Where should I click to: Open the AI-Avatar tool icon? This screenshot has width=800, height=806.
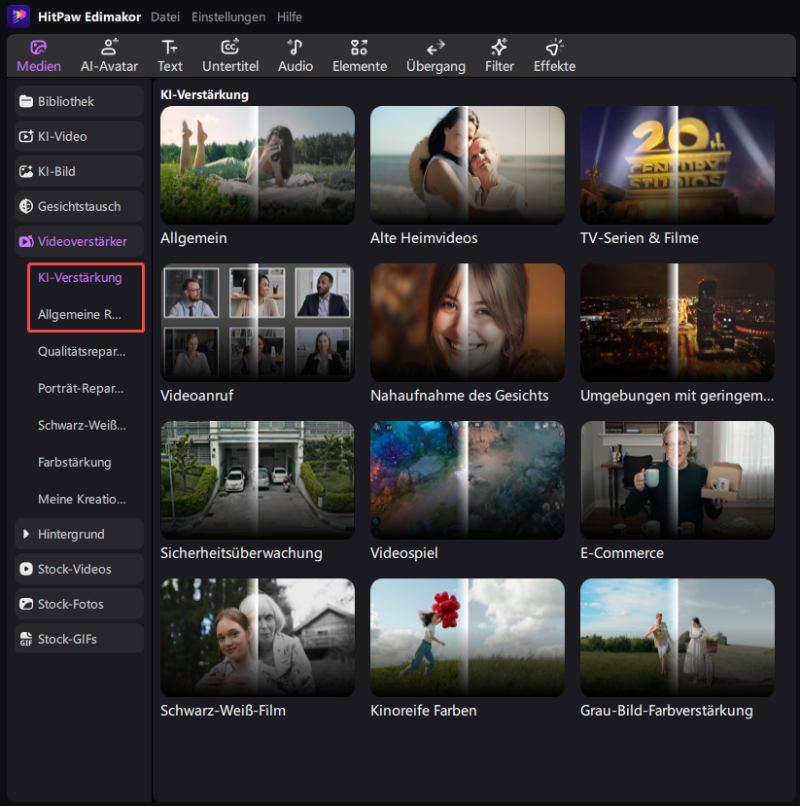[x=109, y=48]
